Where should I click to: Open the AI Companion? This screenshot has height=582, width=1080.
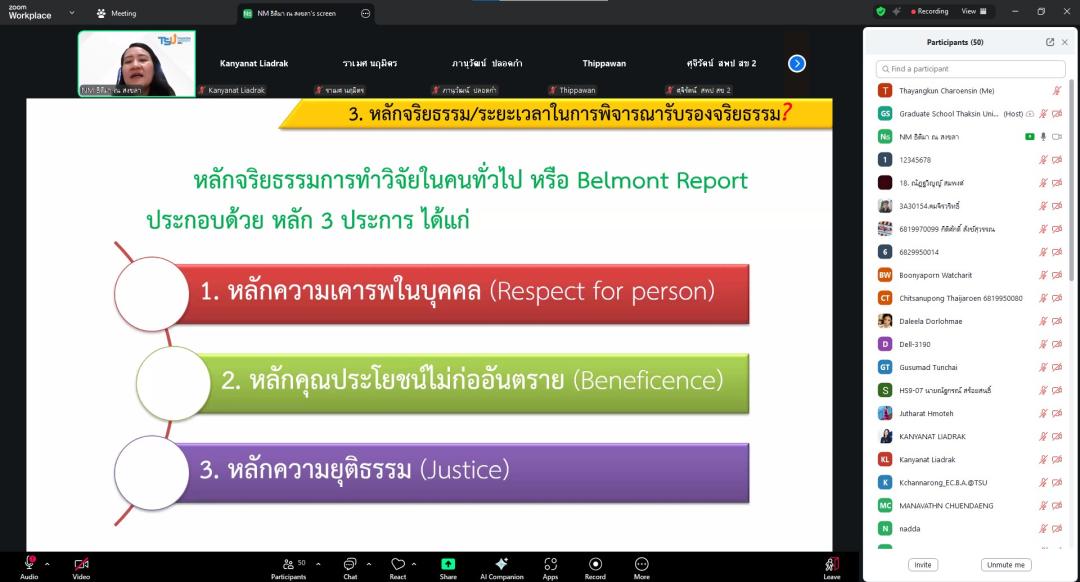pos(501,564)
